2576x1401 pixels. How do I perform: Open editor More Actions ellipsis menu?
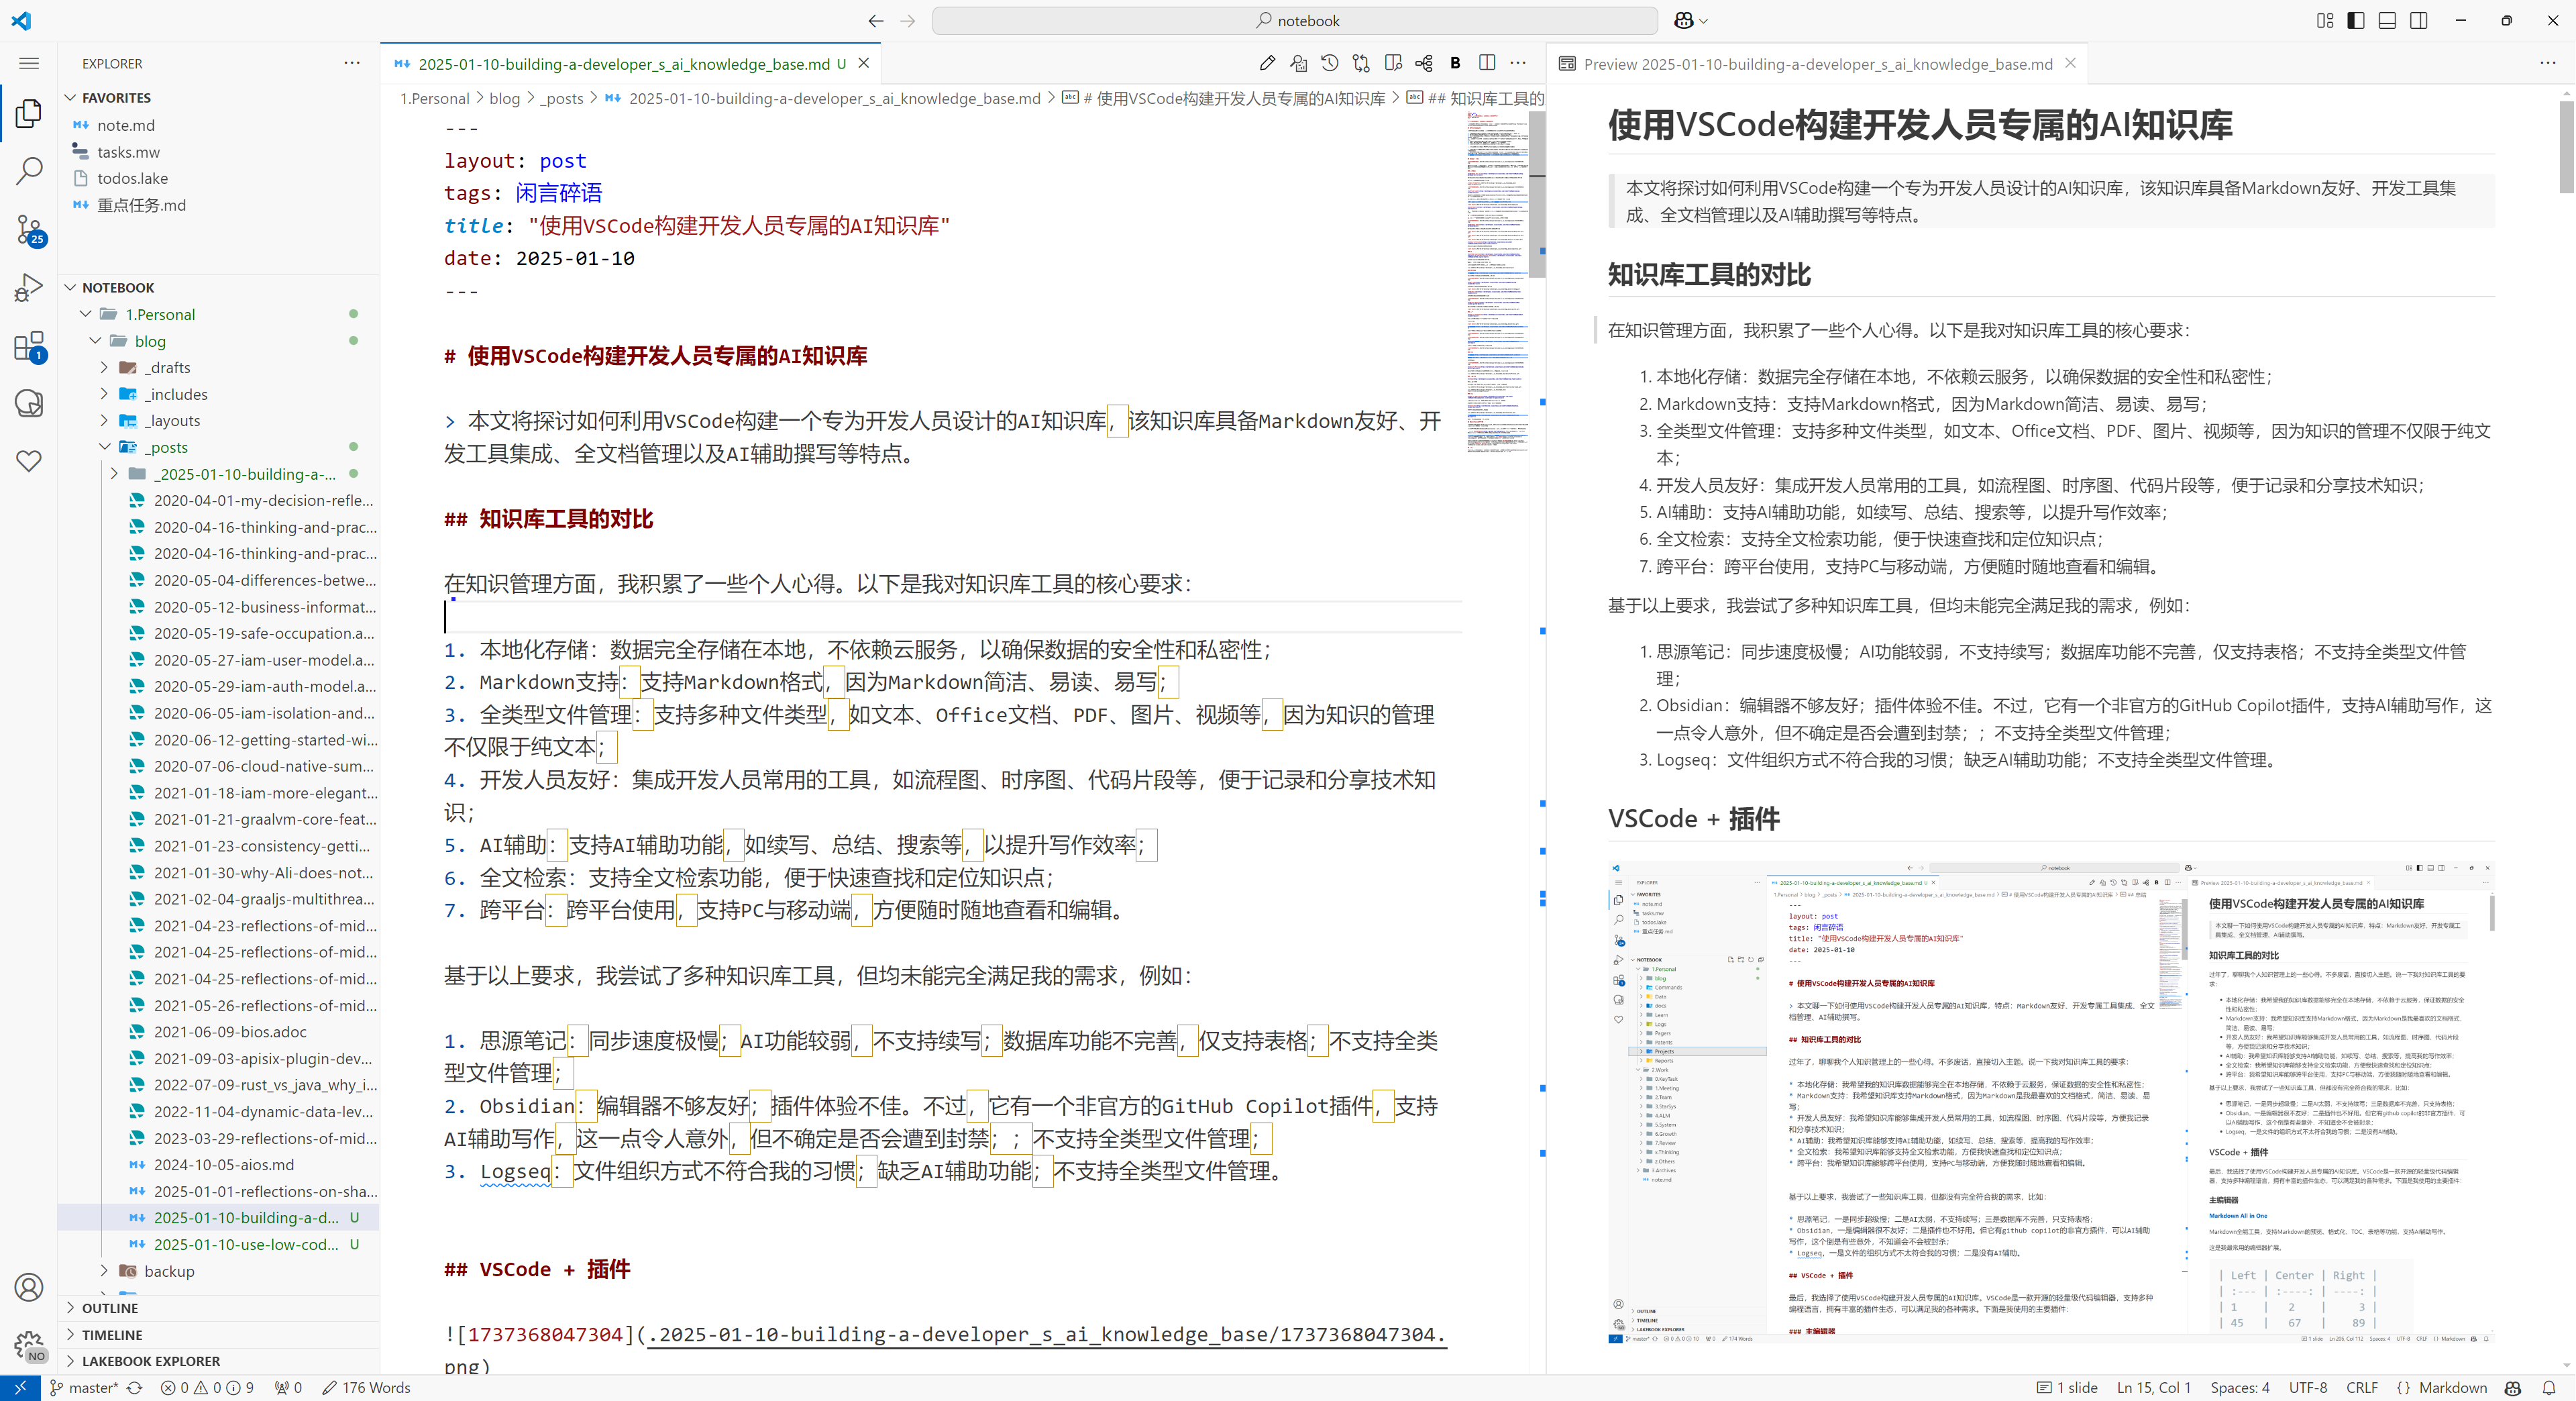coord(1518,63)
